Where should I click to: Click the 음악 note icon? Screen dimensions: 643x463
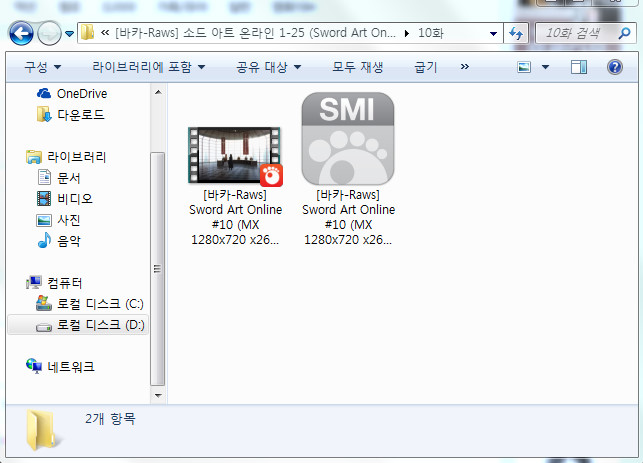44,240
